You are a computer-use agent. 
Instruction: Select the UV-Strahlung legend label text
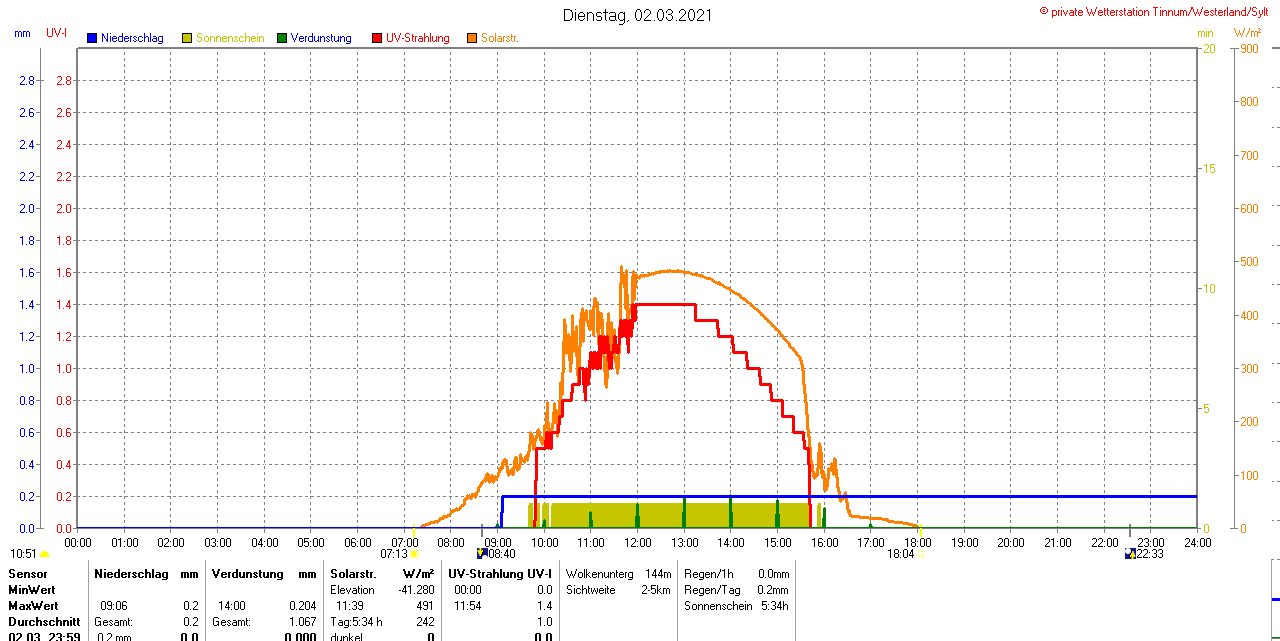pyautogui.click(x=417, y=38)
